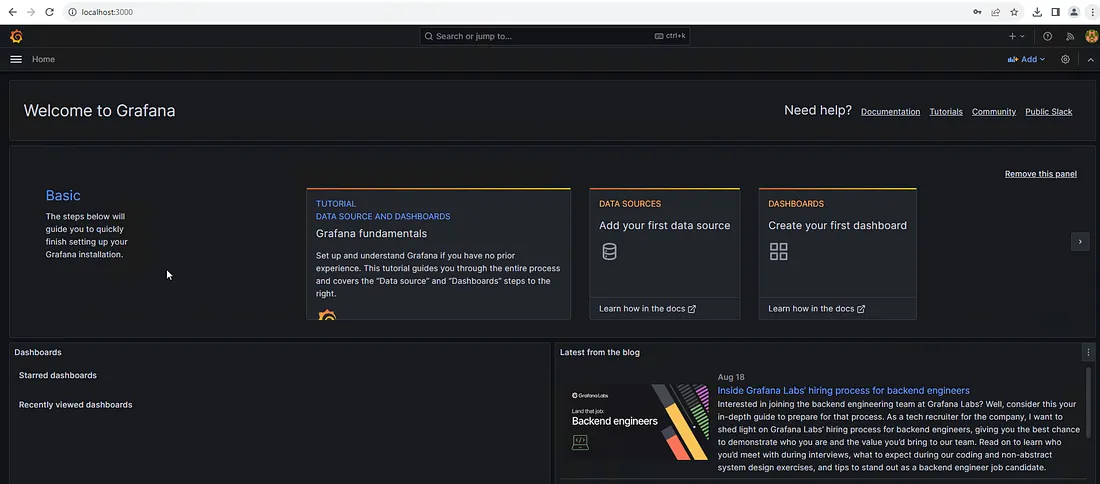Open the news feed RSS icon
This screenshot has width=1100, height=484.
pos(1069,36)
